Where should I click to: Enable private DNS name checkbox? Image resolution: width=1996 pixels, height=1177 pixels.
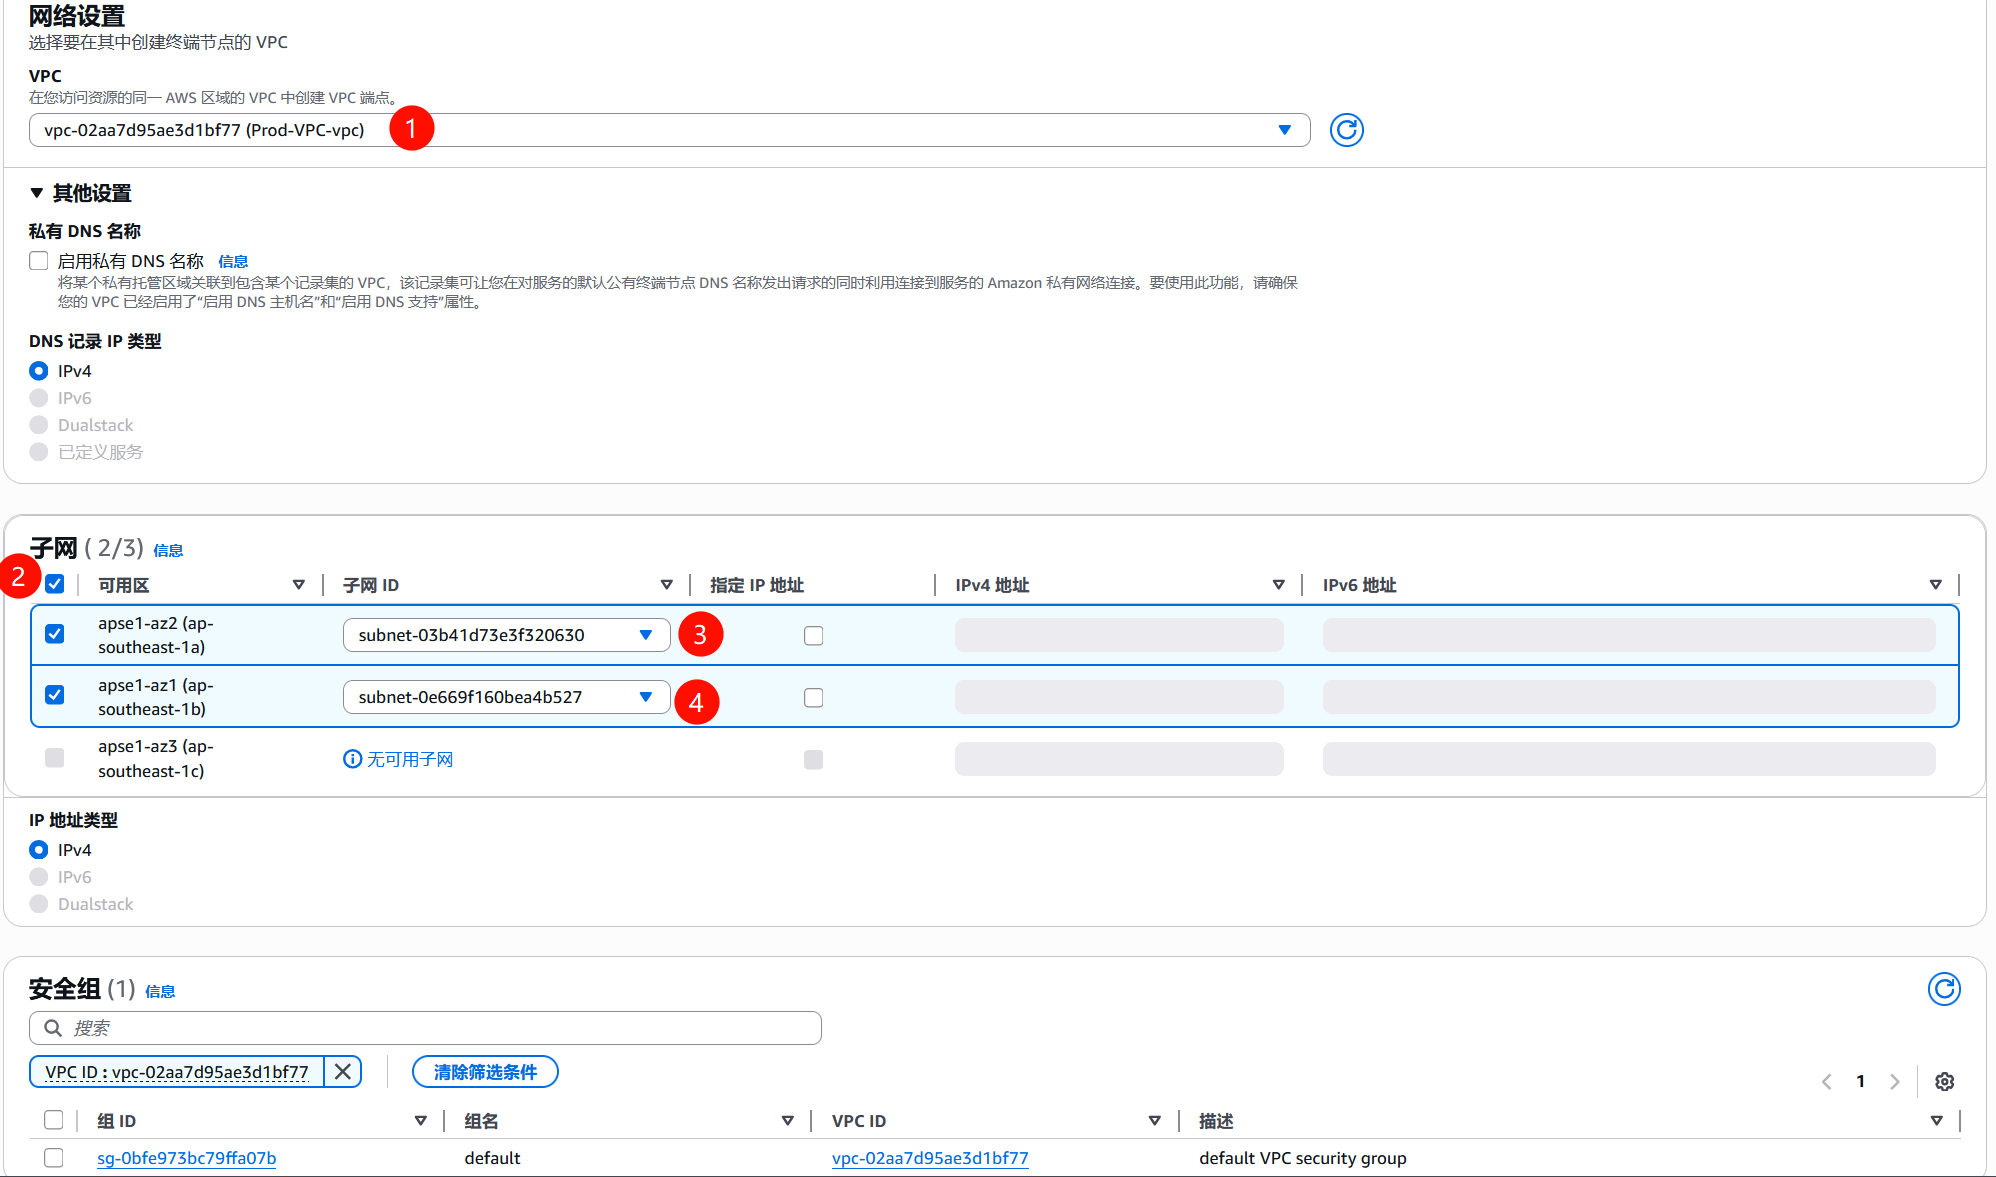point(39,261)
